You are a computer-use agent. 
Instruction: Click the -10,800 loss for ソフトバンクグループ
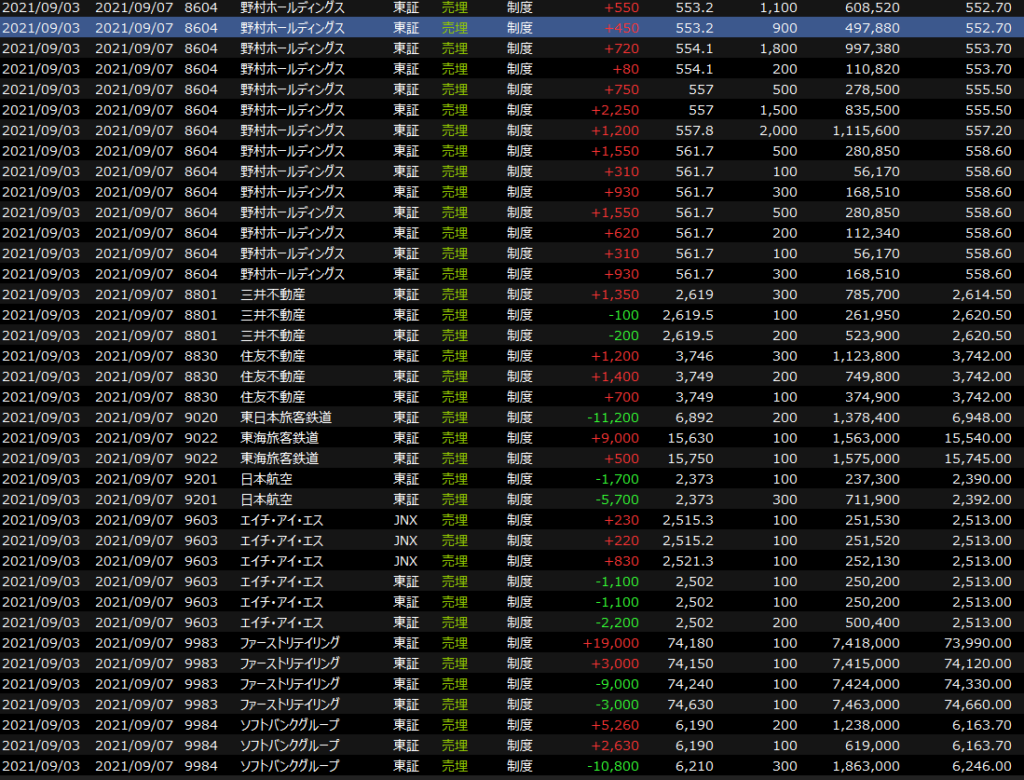(611, 766)
